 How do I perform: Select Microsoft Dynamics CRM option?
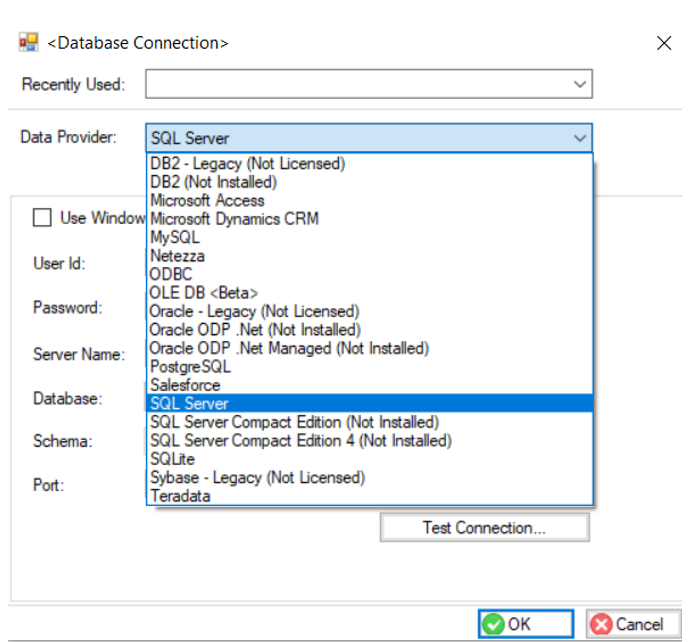[x=234, y=219]
